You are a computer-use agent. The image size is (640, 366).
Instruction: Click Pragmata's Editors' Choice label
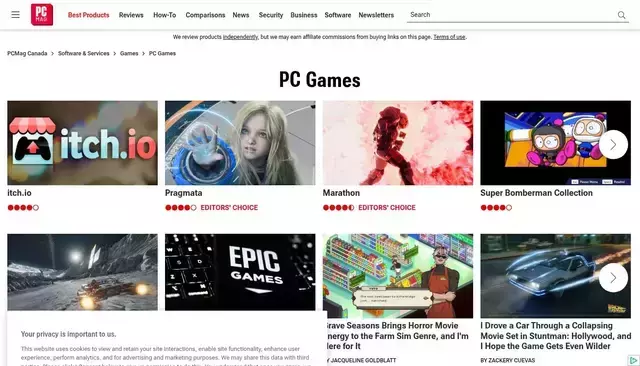click(x=229, y=208)
